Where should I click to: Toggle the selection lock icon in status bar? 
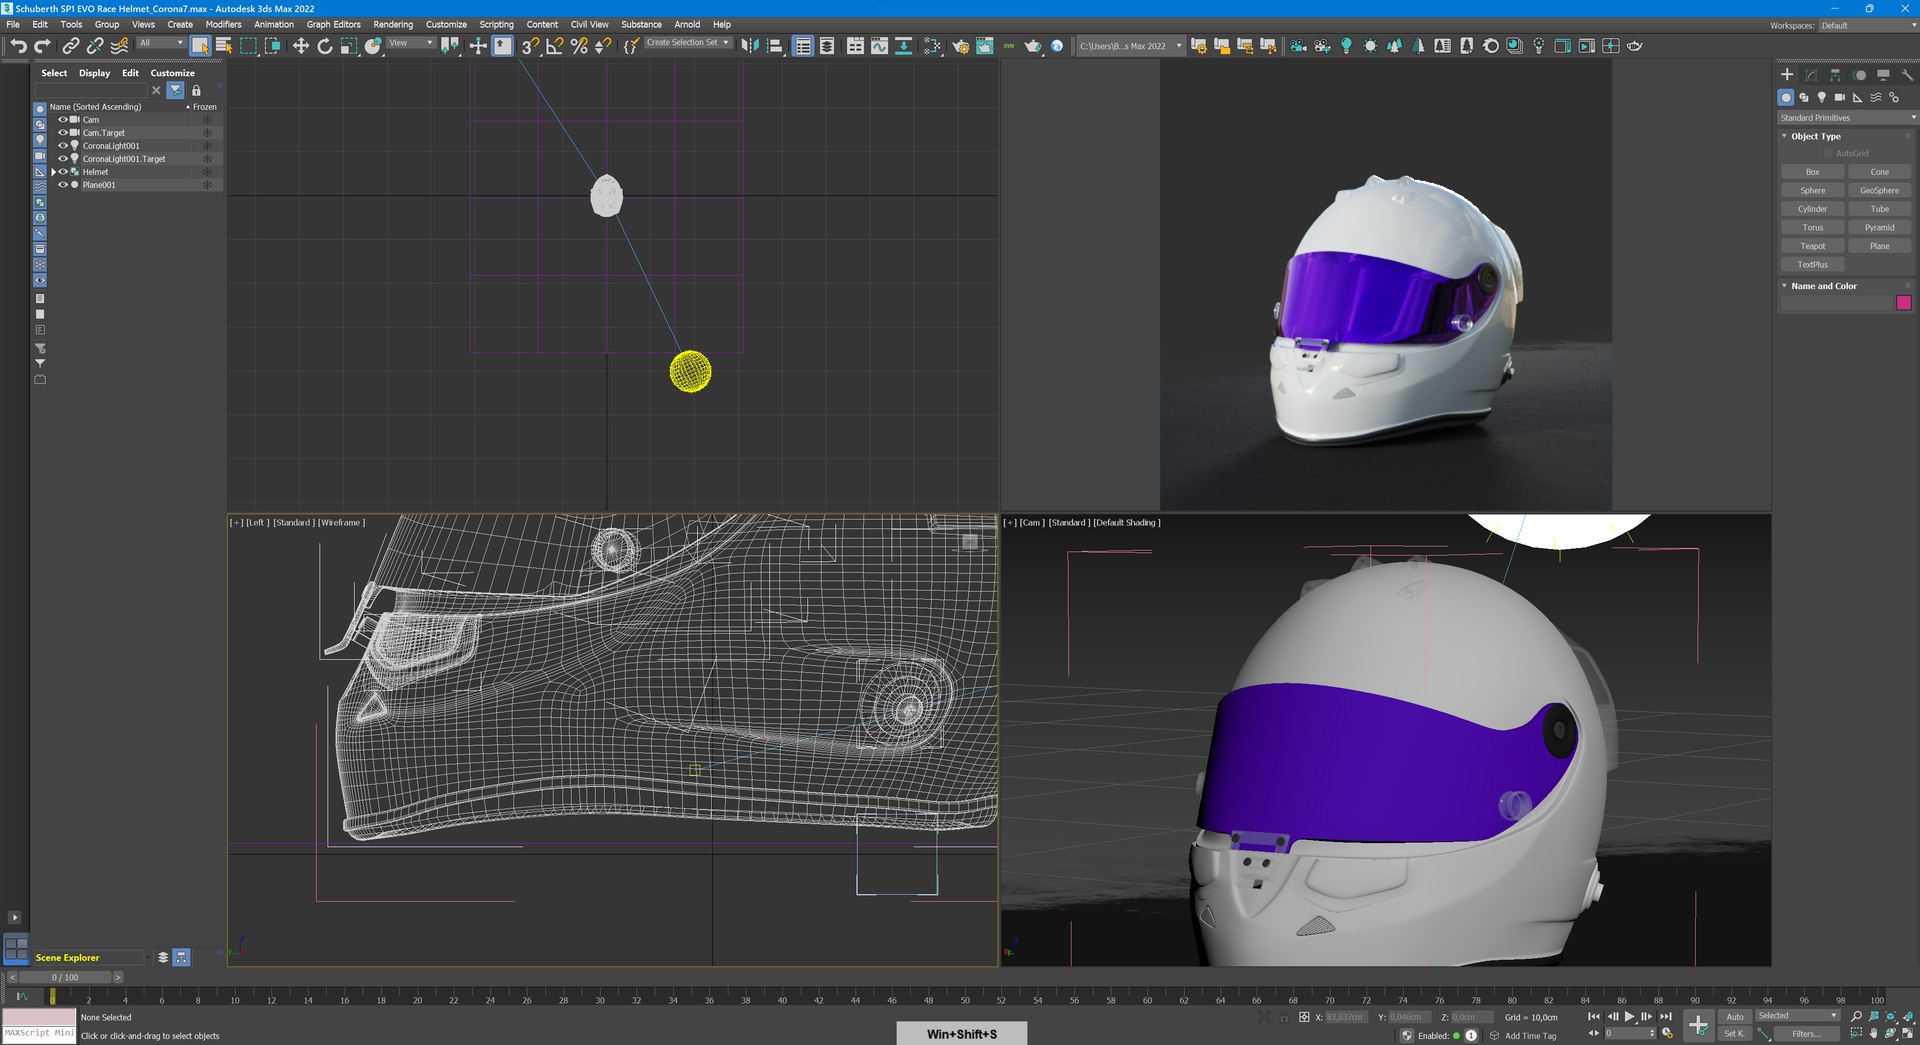coord(1285,1017)
